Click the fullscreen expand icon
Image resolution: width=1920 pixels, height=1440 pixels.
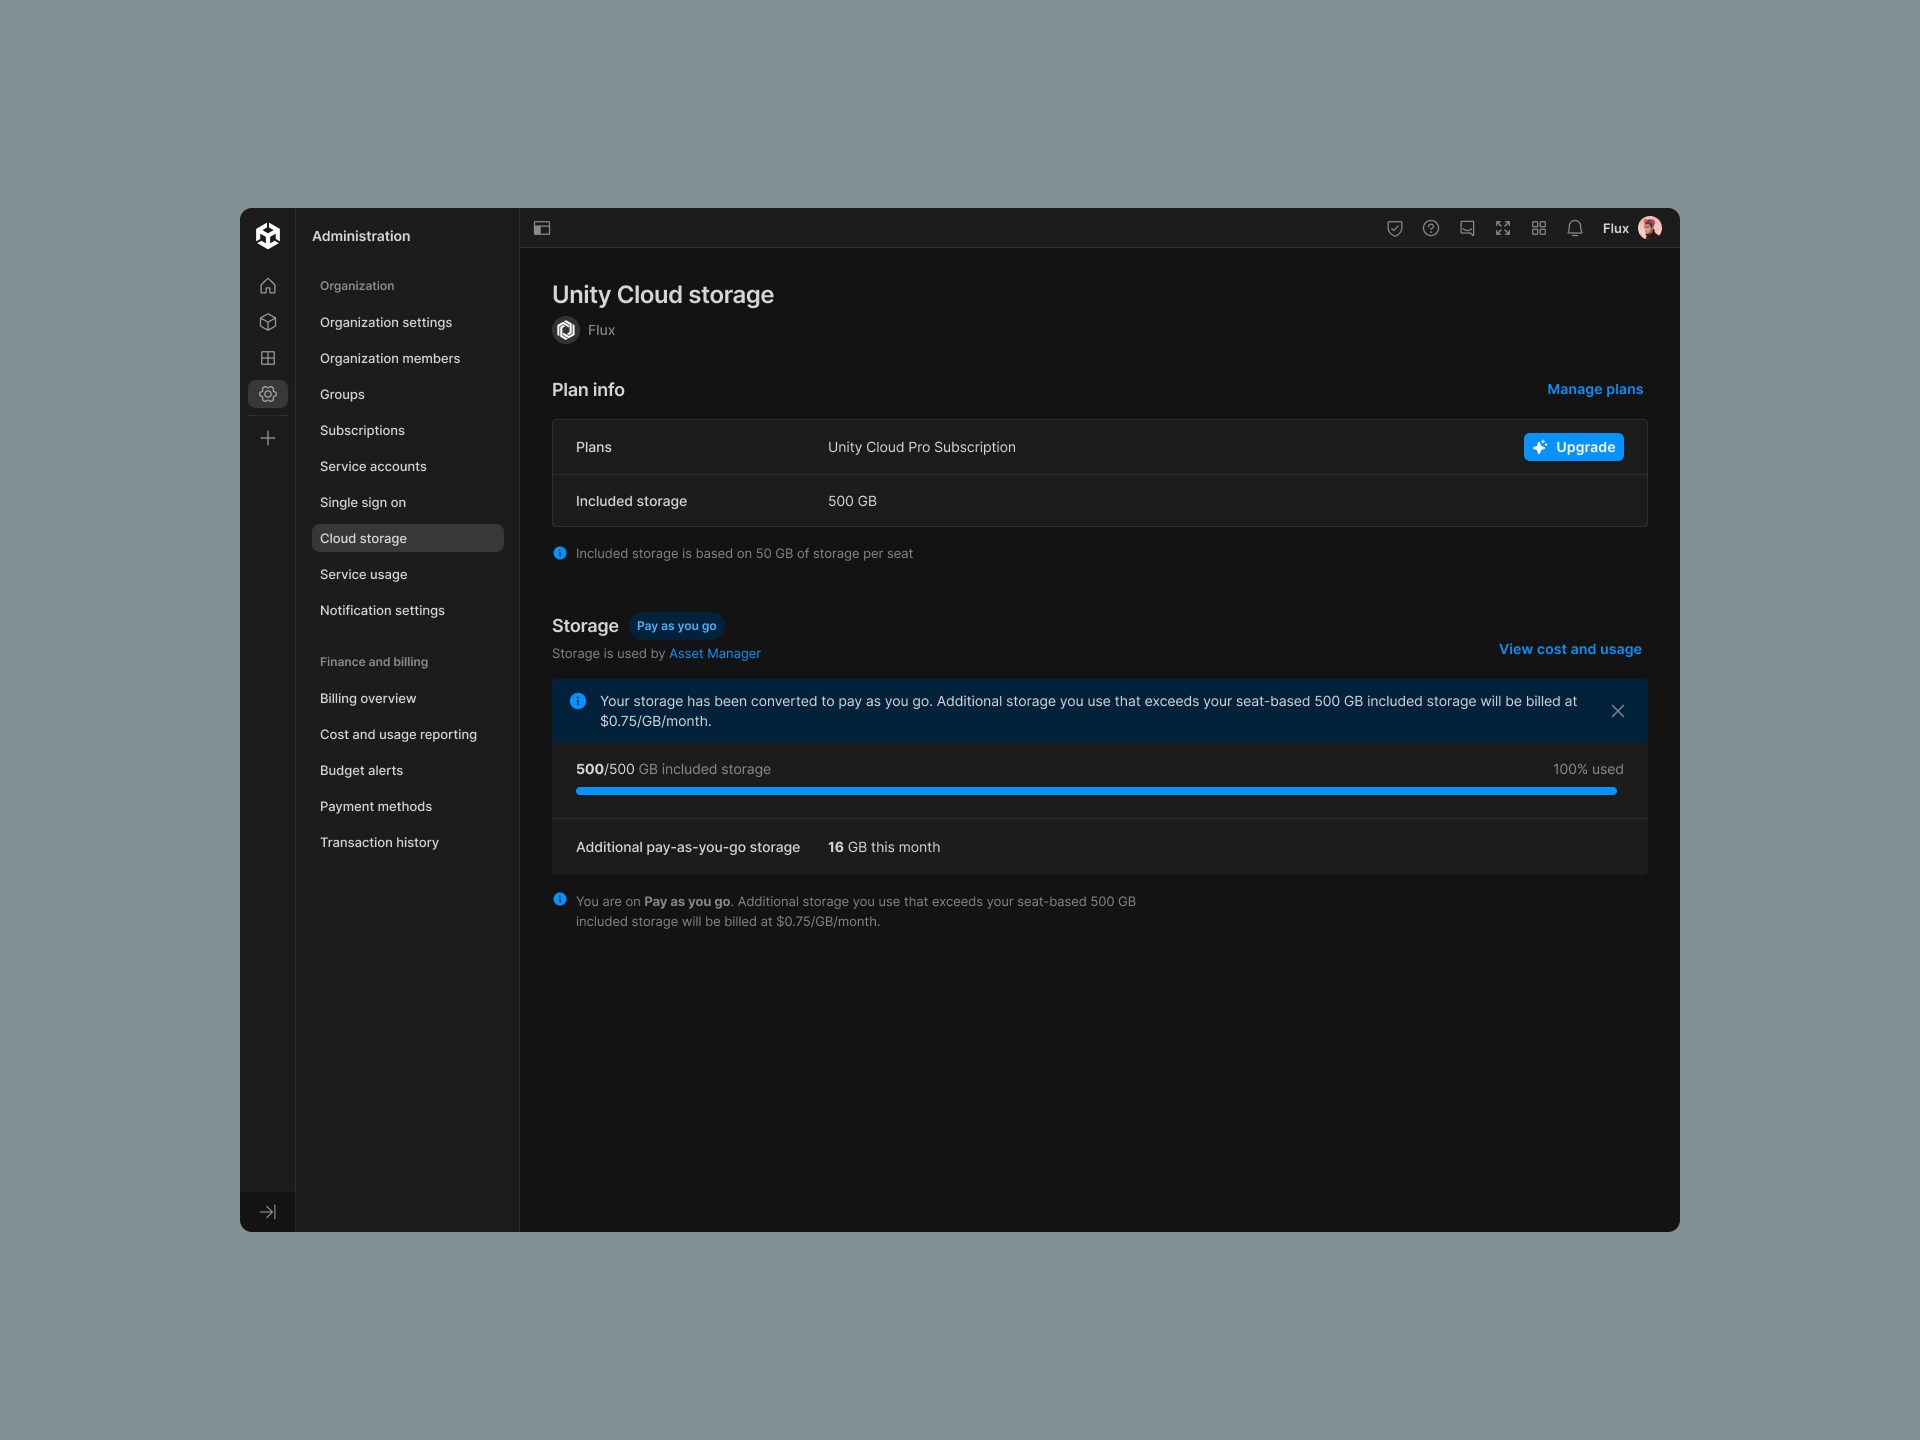tap(1503, 228)
